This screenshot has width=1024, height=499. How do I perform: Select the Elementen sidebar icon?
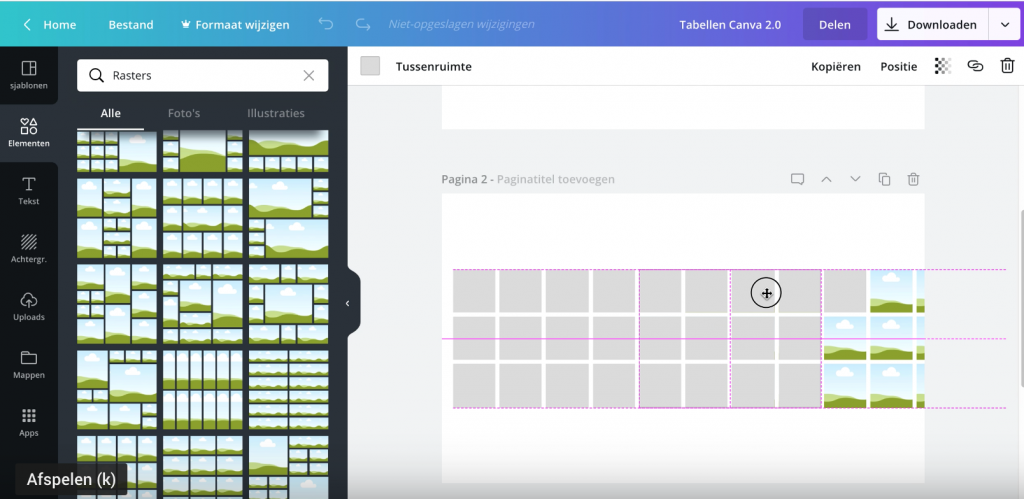click(x=28, y=132)
